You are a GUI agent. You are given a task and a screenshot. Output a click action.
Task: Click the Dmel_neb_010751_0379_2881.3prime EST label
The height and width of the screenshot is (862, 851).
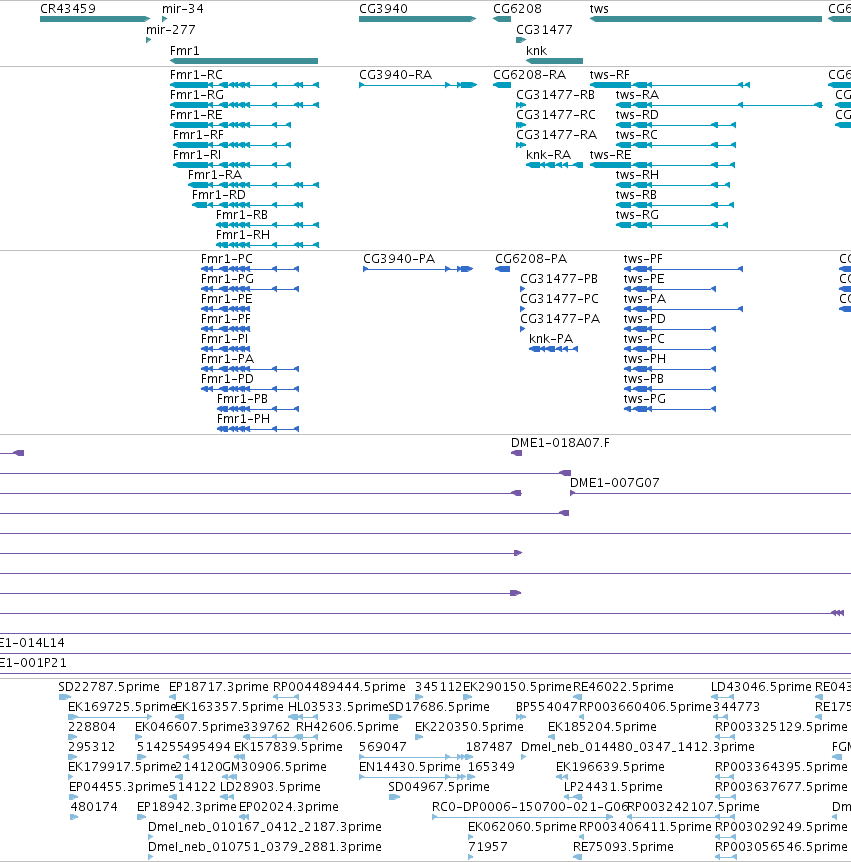coord(265,847)
